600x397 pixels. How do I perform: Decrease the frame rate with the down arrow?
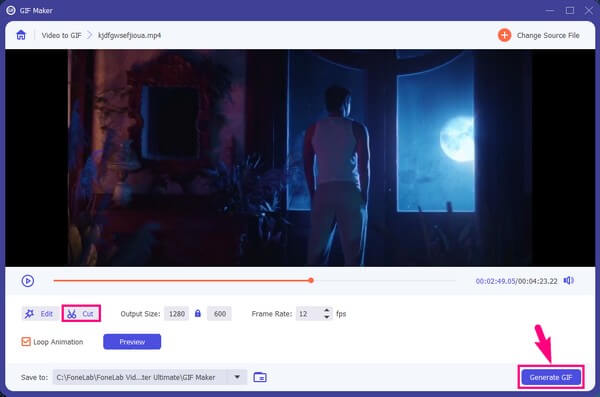tap(327, 317)
